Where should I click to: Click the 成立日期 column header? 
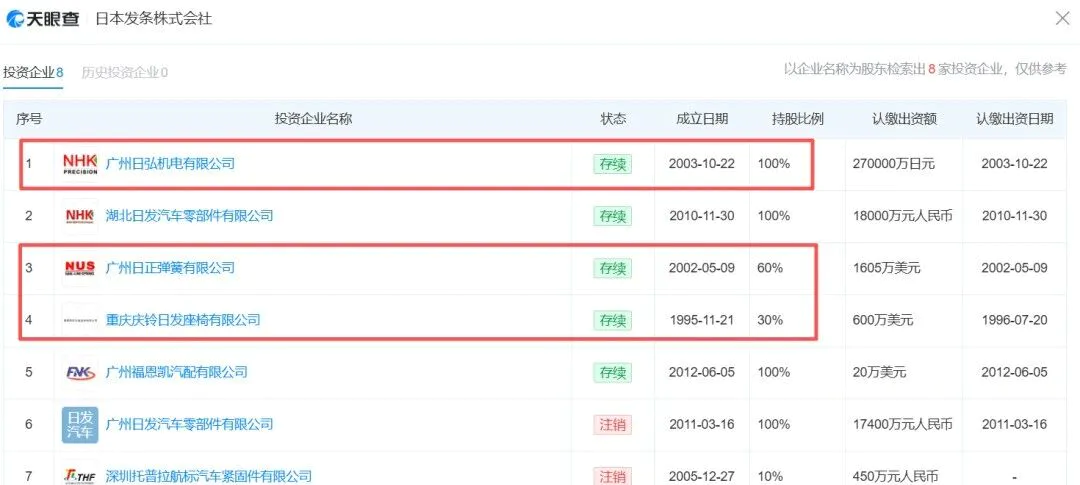(702, 119)
